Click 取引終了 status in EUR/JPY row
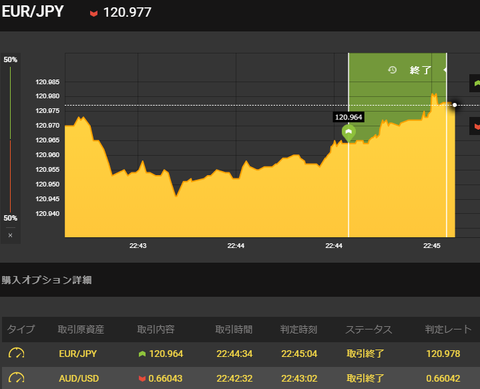 coord(365,354)
